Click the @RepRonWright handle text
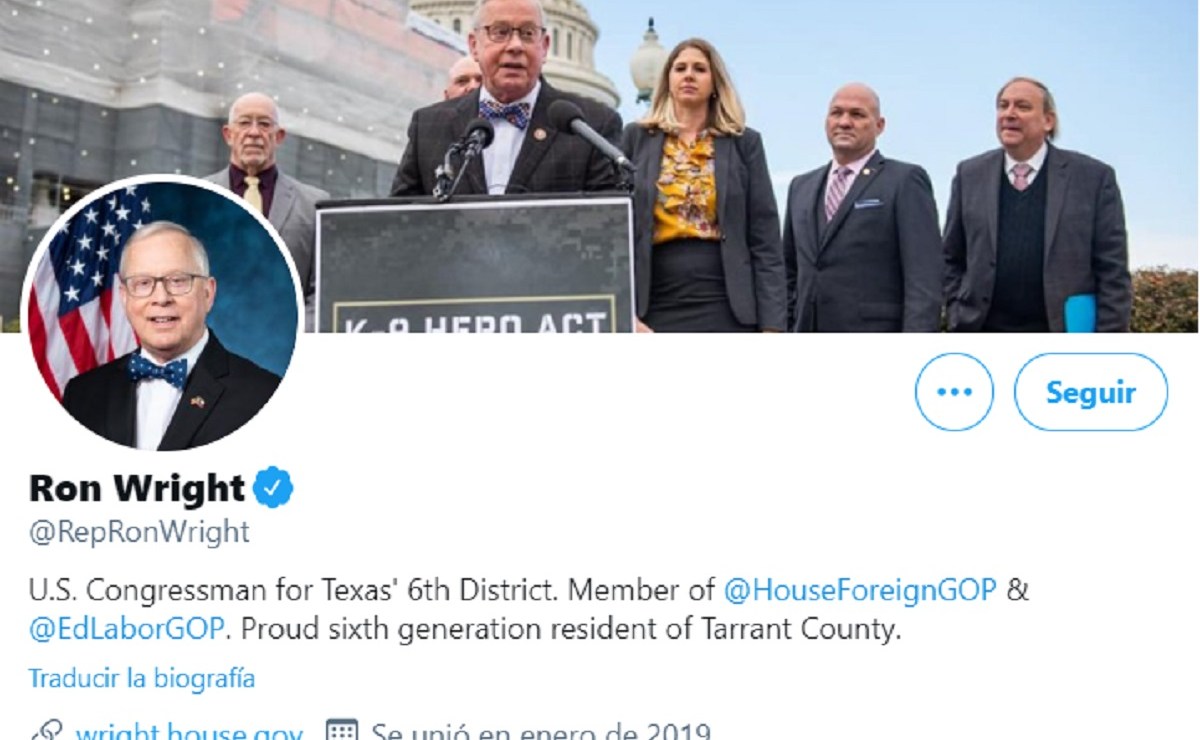 pos(139,532)
